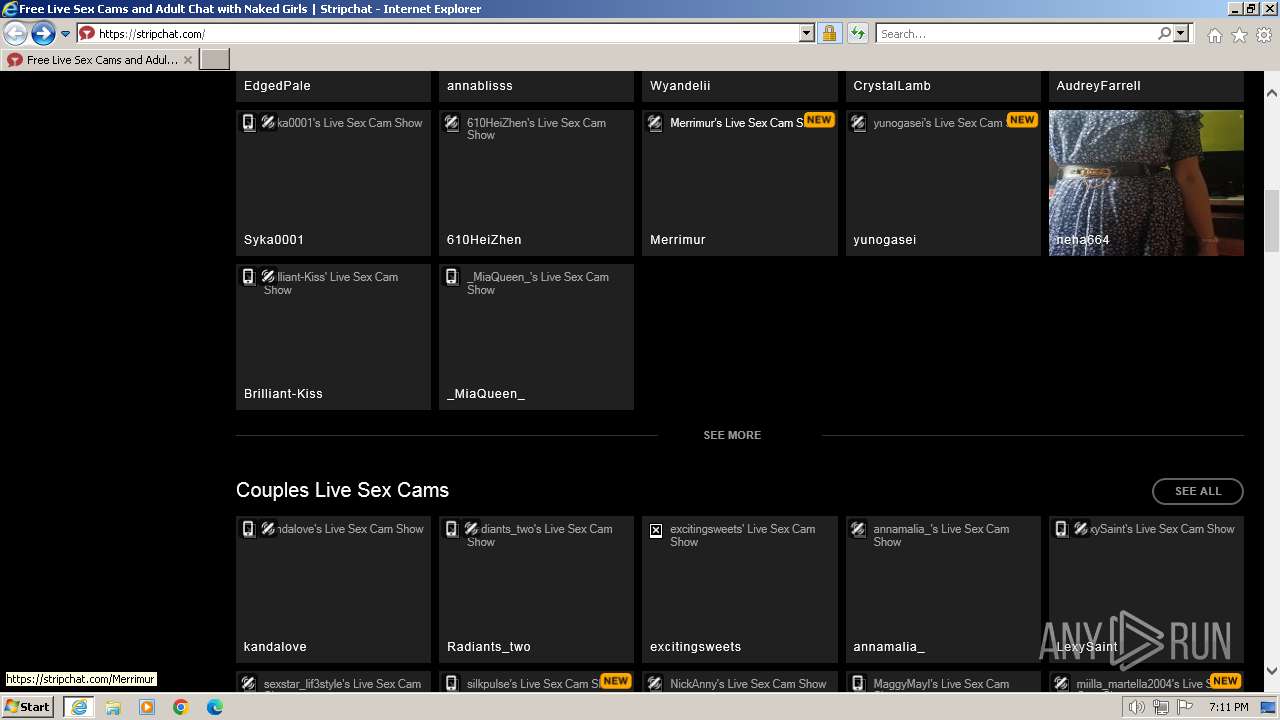Click the mobile icon on Brilliant-Kiss card
The height and width of the screenshot is (720, 1280).
click(249, 277)
